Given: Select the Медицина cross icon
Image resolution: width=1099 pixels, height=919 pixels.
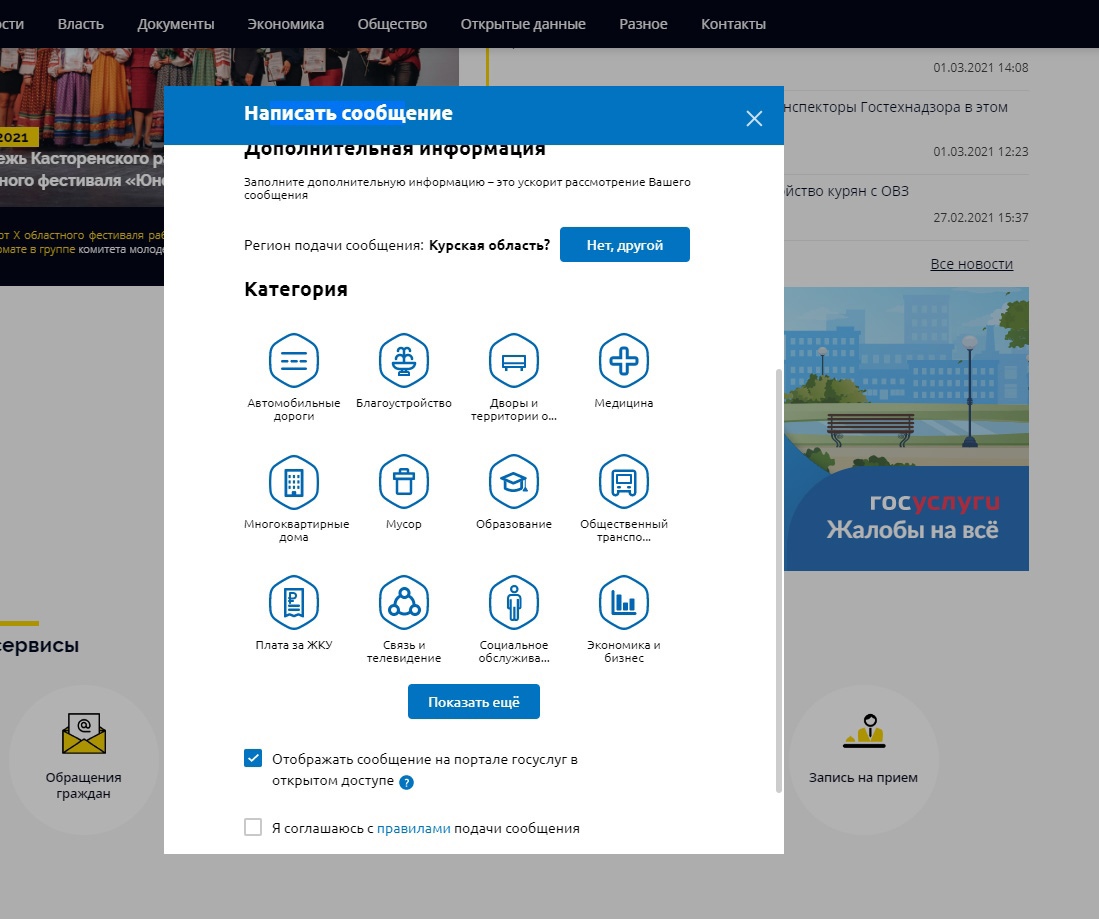Looking at the screenshot, I should pos(623,361).
